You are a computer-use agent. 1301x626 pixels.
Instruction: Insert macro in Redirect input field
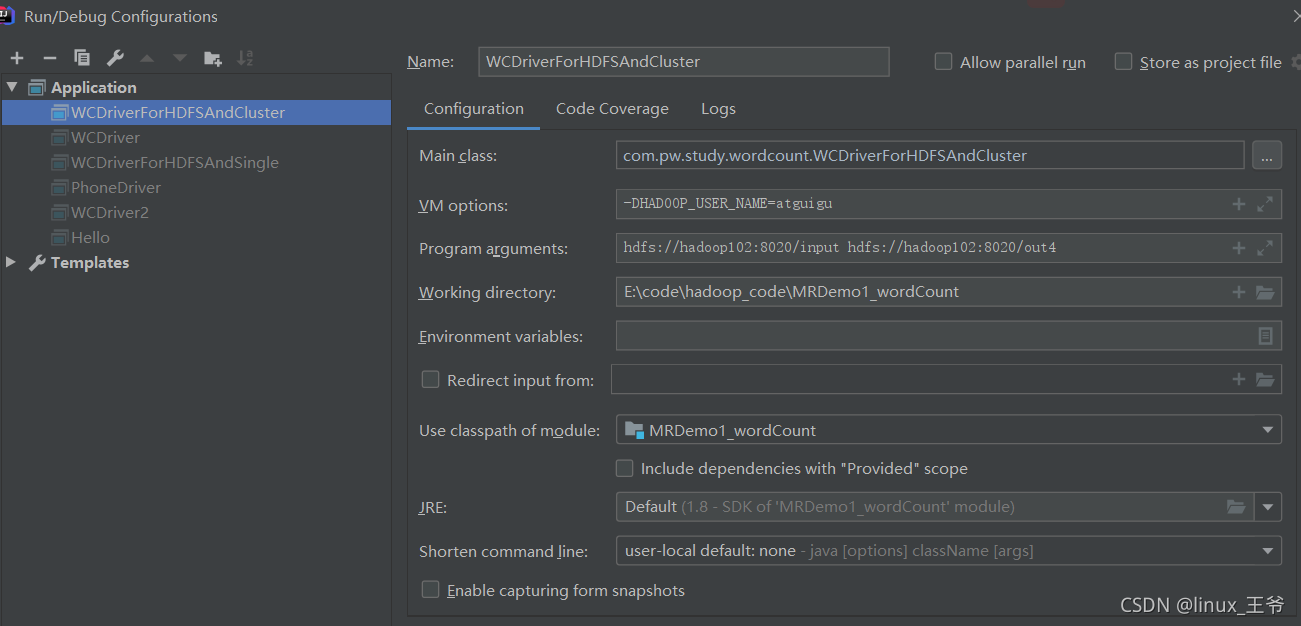point(1239,379)
